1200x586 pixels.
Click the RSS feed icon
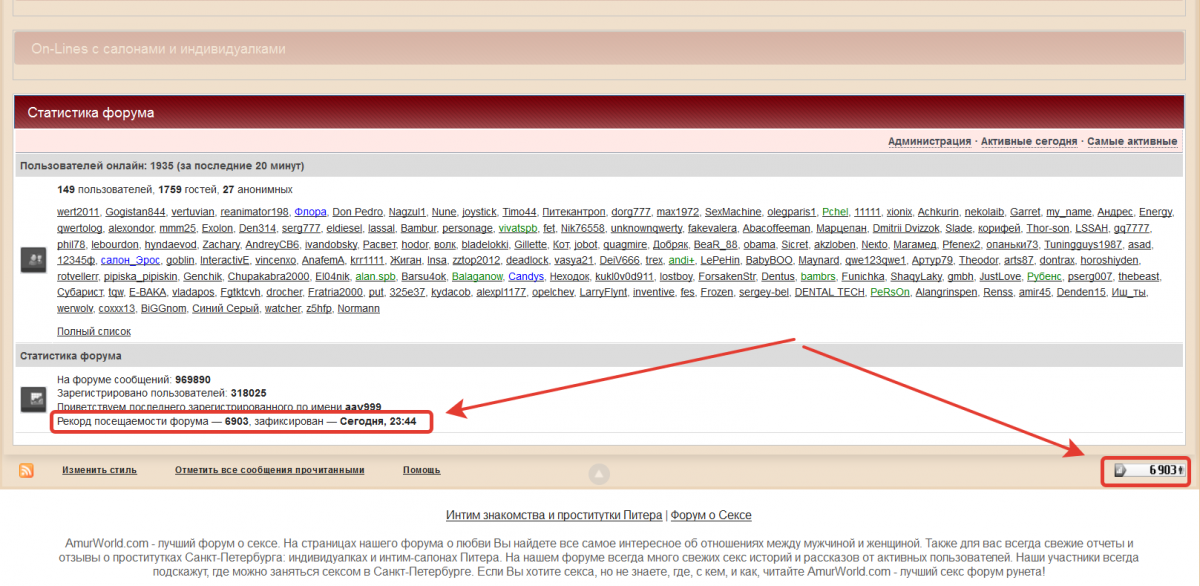[26, 470]
